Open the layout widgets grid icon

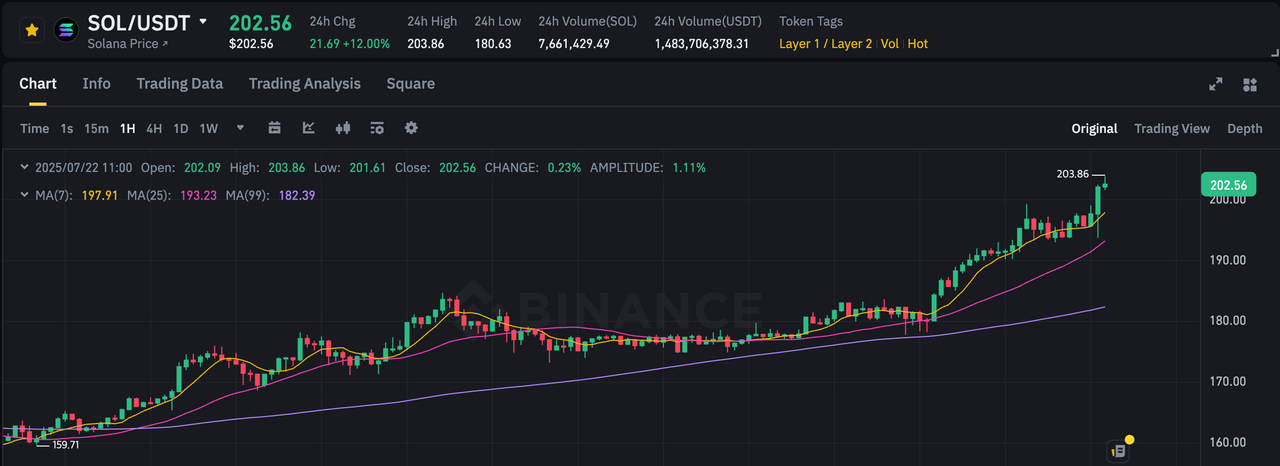click(1250, 84)
